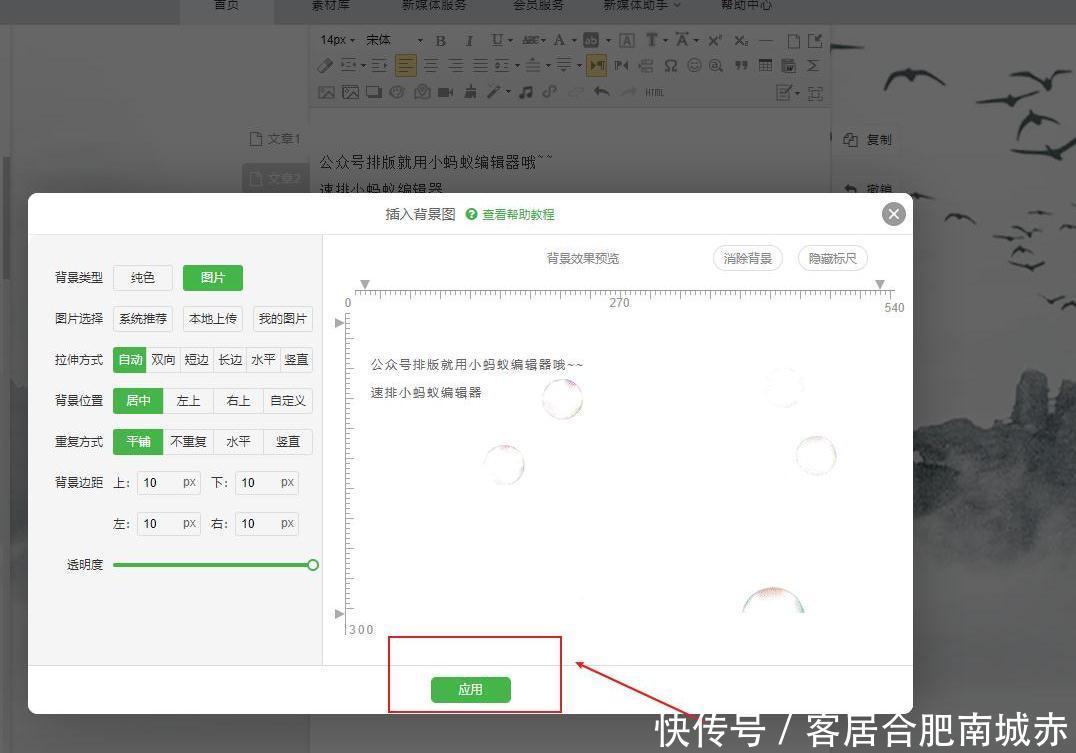
Task: Select 不重复 repeat mode
Action: [x=188, y=441]
